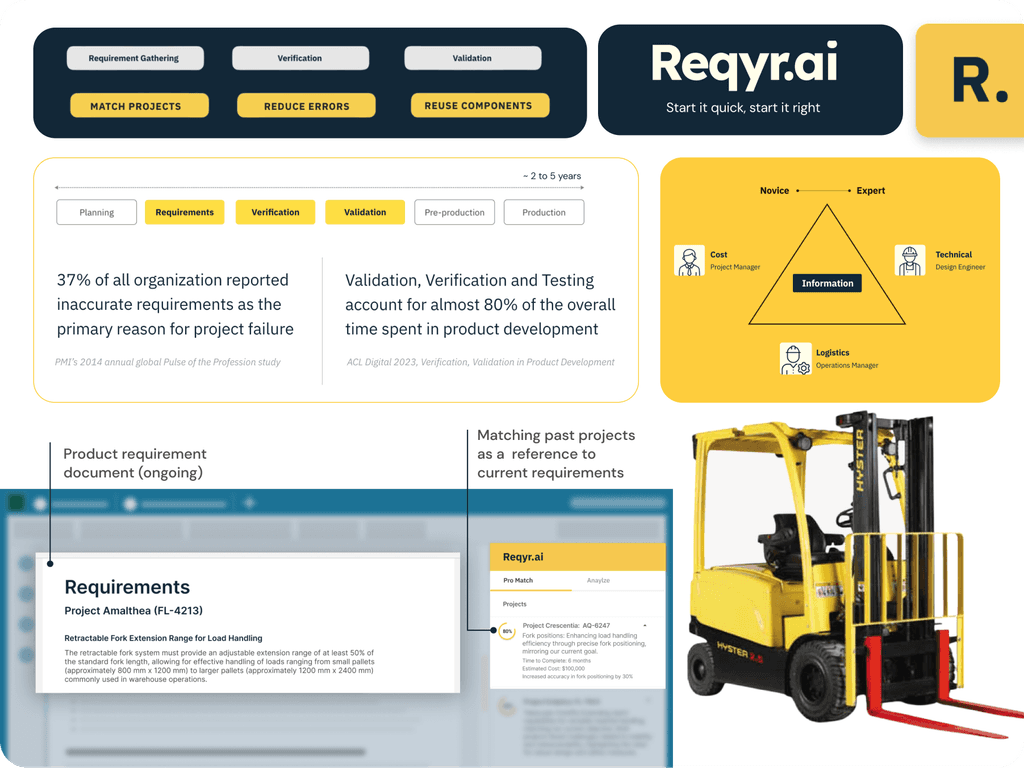The height and width of the screenshot is (768, 1024).
Task: Select the Production stage box
Action: click(544, 212)
